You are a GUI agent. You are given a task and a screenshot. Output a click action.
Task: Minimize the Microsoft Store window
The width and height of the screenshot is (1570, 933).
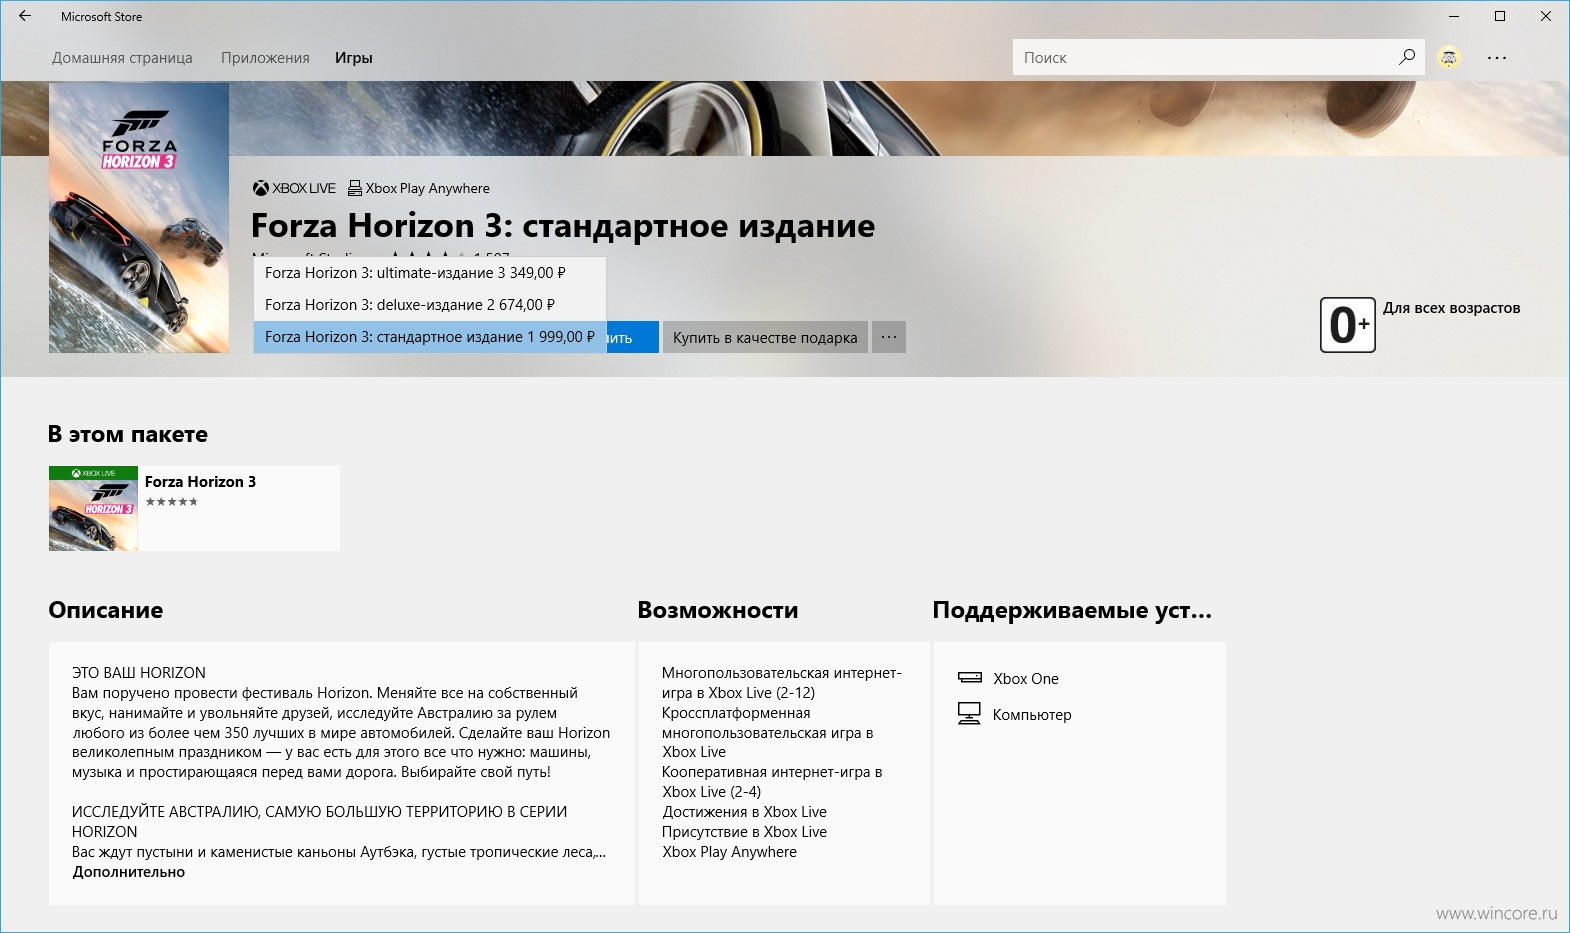click(x=1454, y=16)
